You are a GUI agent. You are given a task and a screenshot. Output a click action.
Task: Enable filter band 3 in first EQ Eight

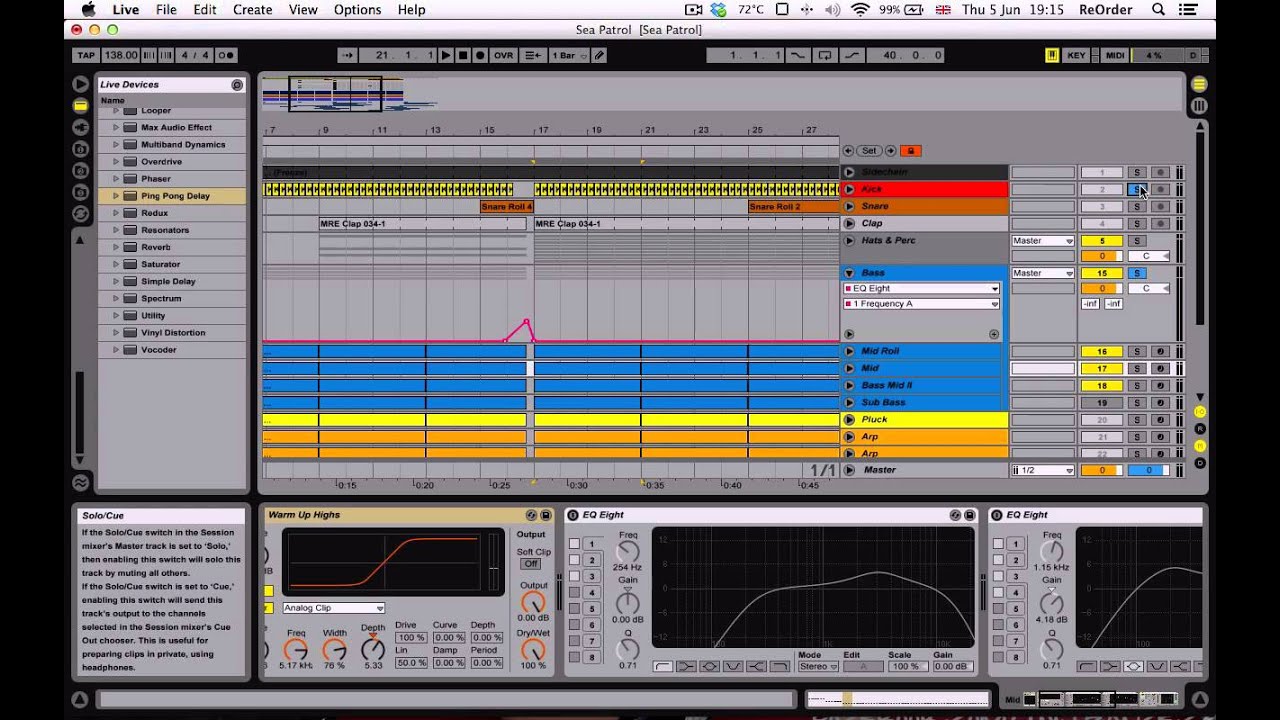pos(574,577)
